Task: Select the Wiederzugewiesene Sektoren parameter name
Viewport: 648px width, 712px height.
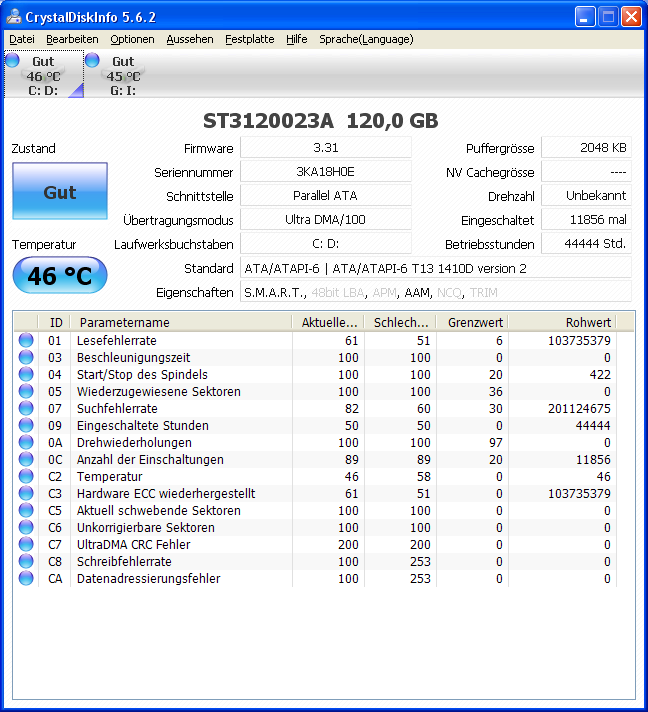Action: tap(158, 391)
